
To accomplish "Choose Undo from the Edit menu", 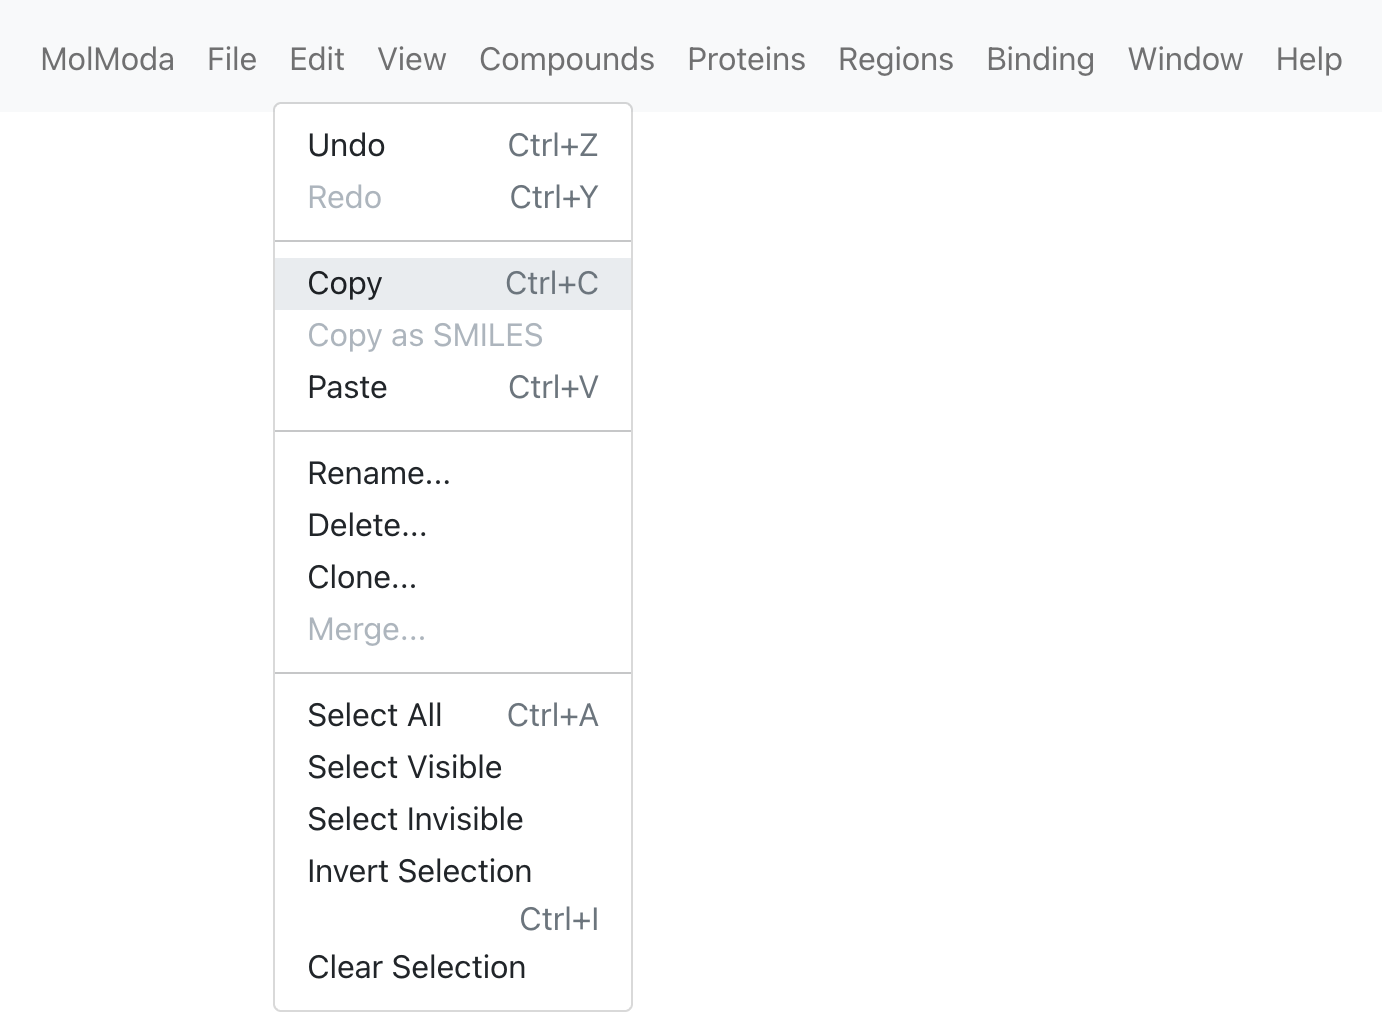I will coord(453,145).
